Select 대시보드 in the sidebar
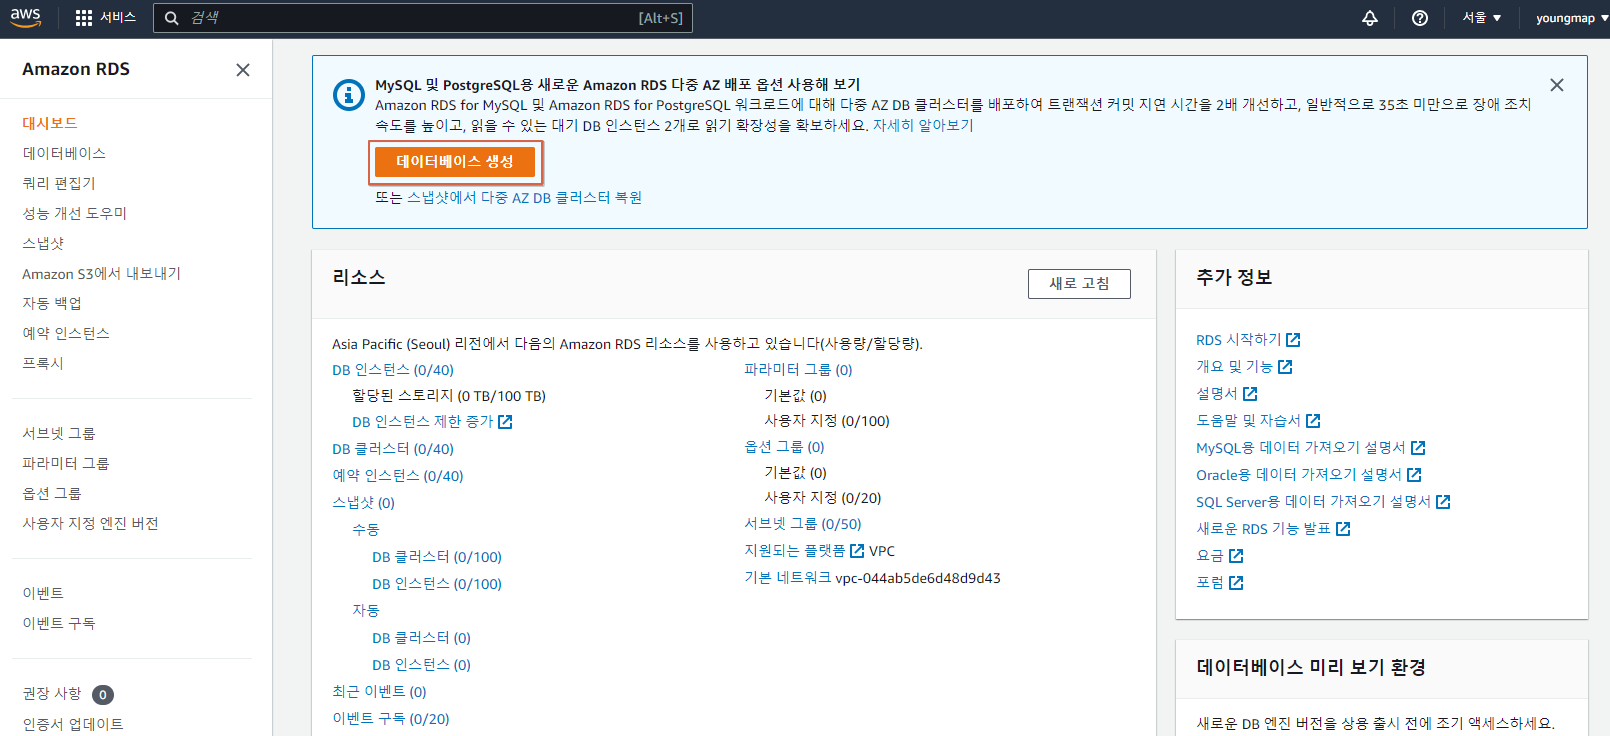This screenshot has height=736, width=1610. click(50, 123)
